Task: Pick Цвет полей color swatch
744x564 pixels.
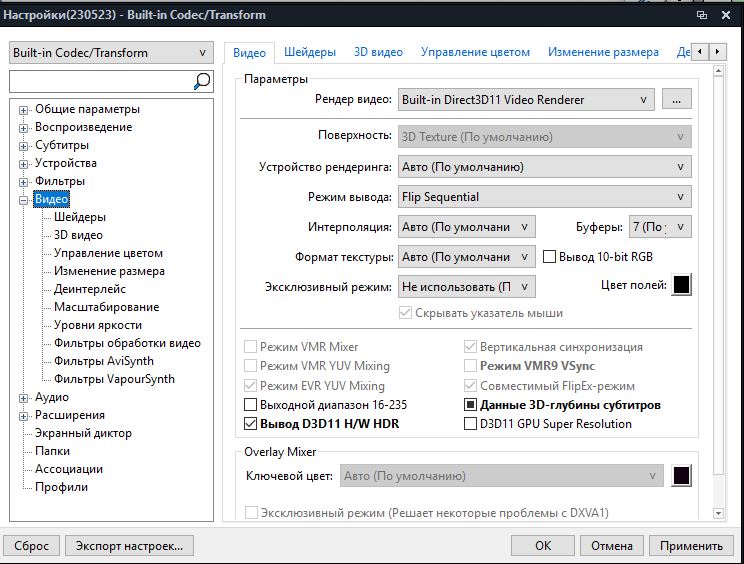Action: coord(681,285)
